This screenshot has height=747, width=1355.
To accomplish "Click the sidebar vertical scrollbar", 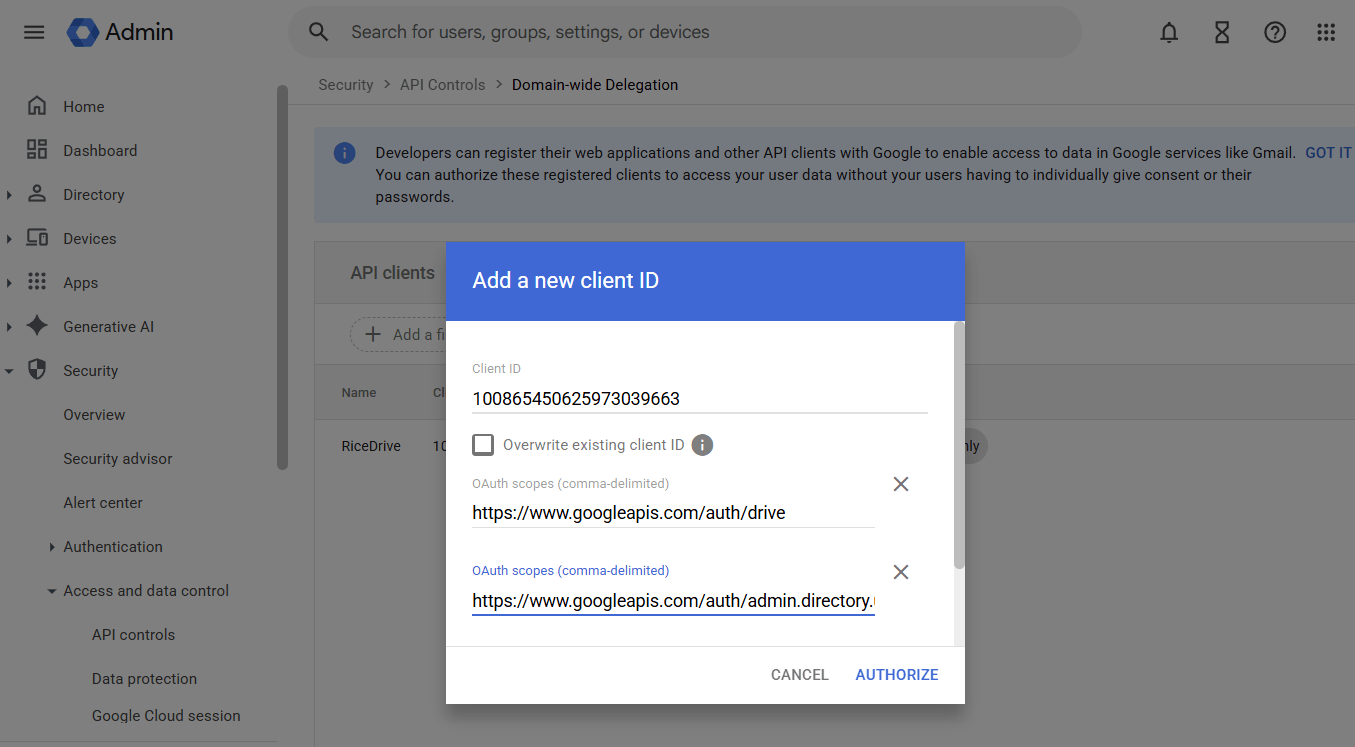I will point(282,277).
